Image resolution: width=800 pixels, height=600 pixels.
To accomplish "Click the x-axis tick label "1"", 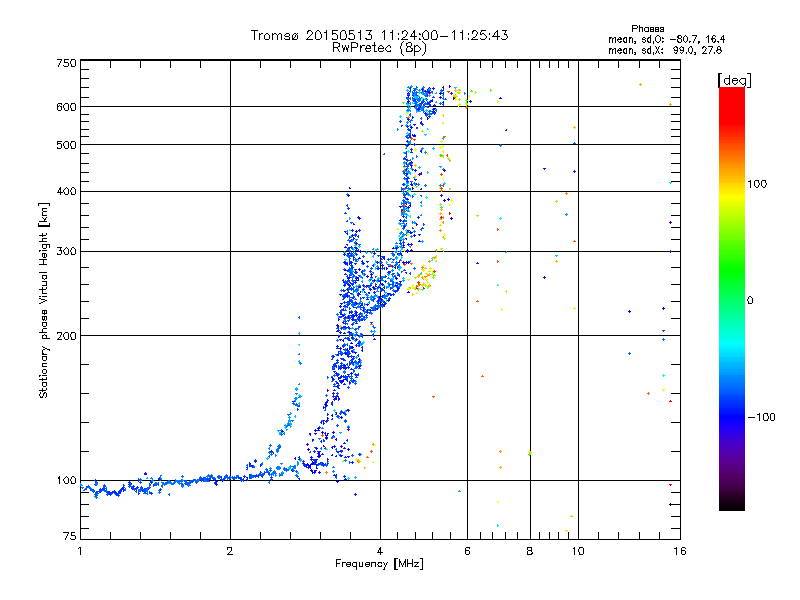I will (x=80, y=551).
